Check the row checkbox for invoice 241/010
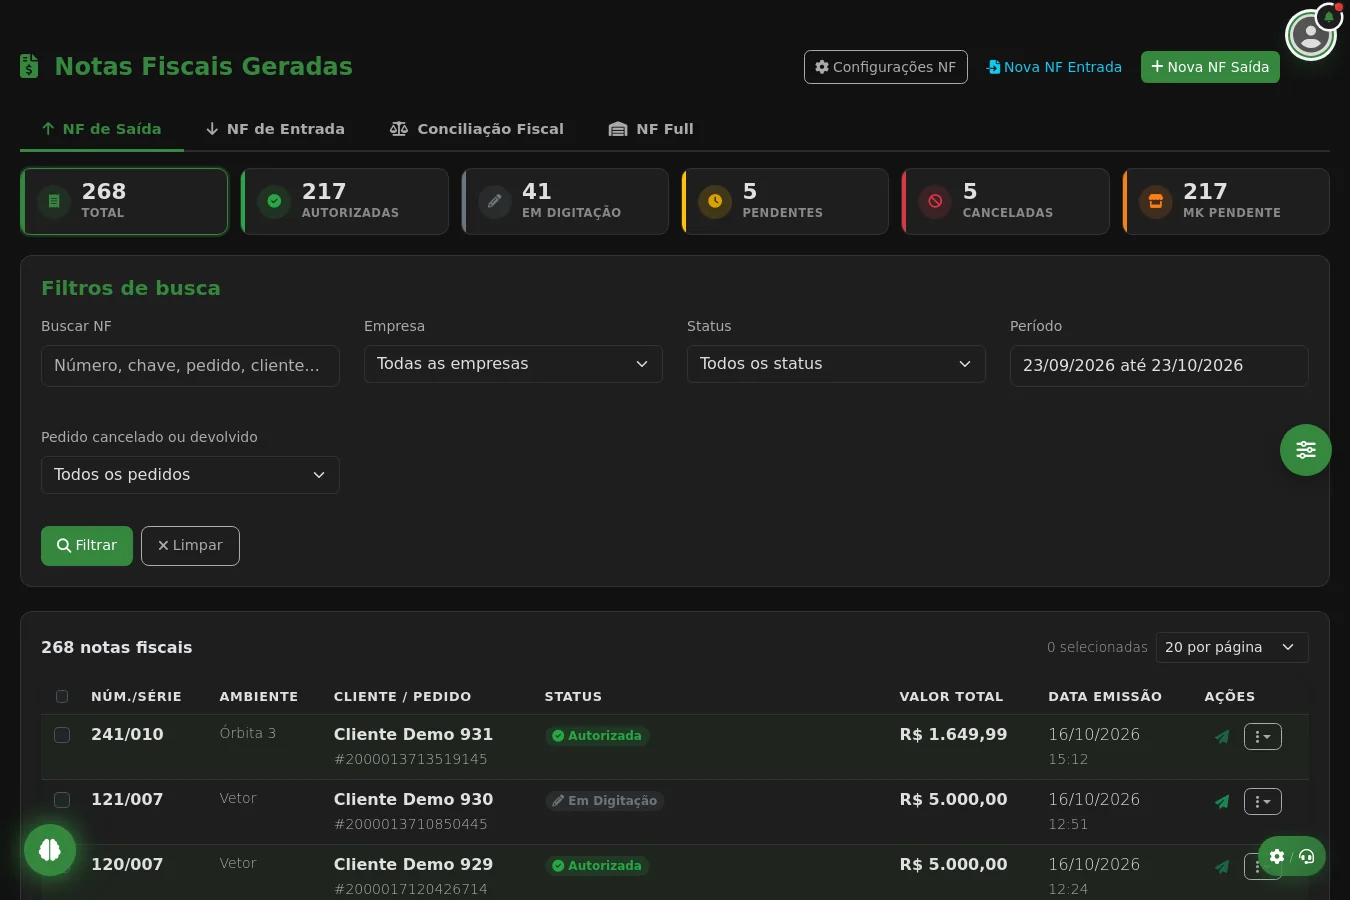Image resolution: width=1350 pixels, height=900 pixels. tap(62, 735)
